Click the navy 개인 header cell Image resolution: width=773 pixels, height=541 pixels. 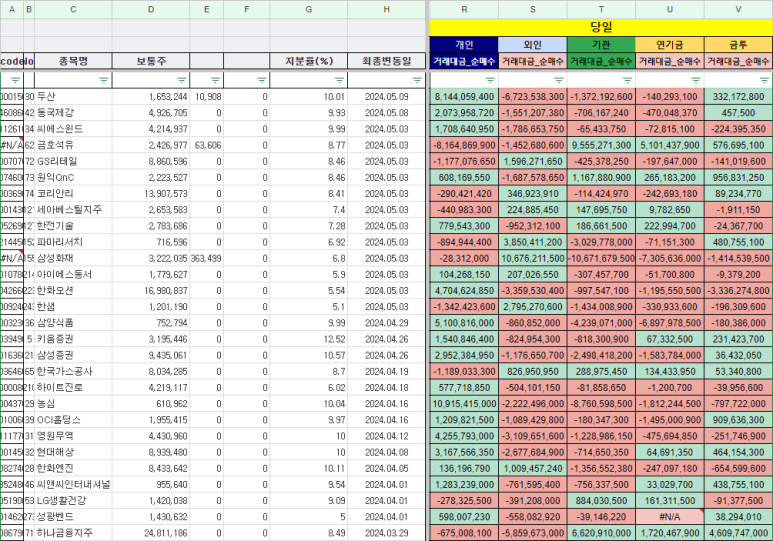(464, 44)
